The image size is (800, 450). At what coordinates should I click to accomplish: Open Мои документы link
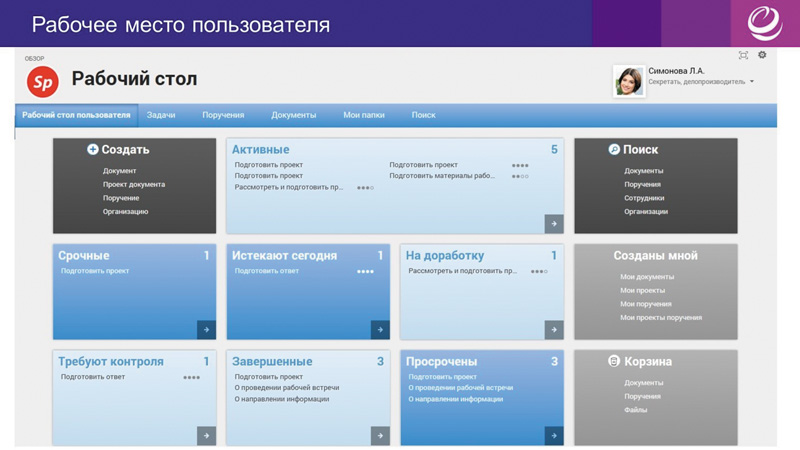point(647,277)
